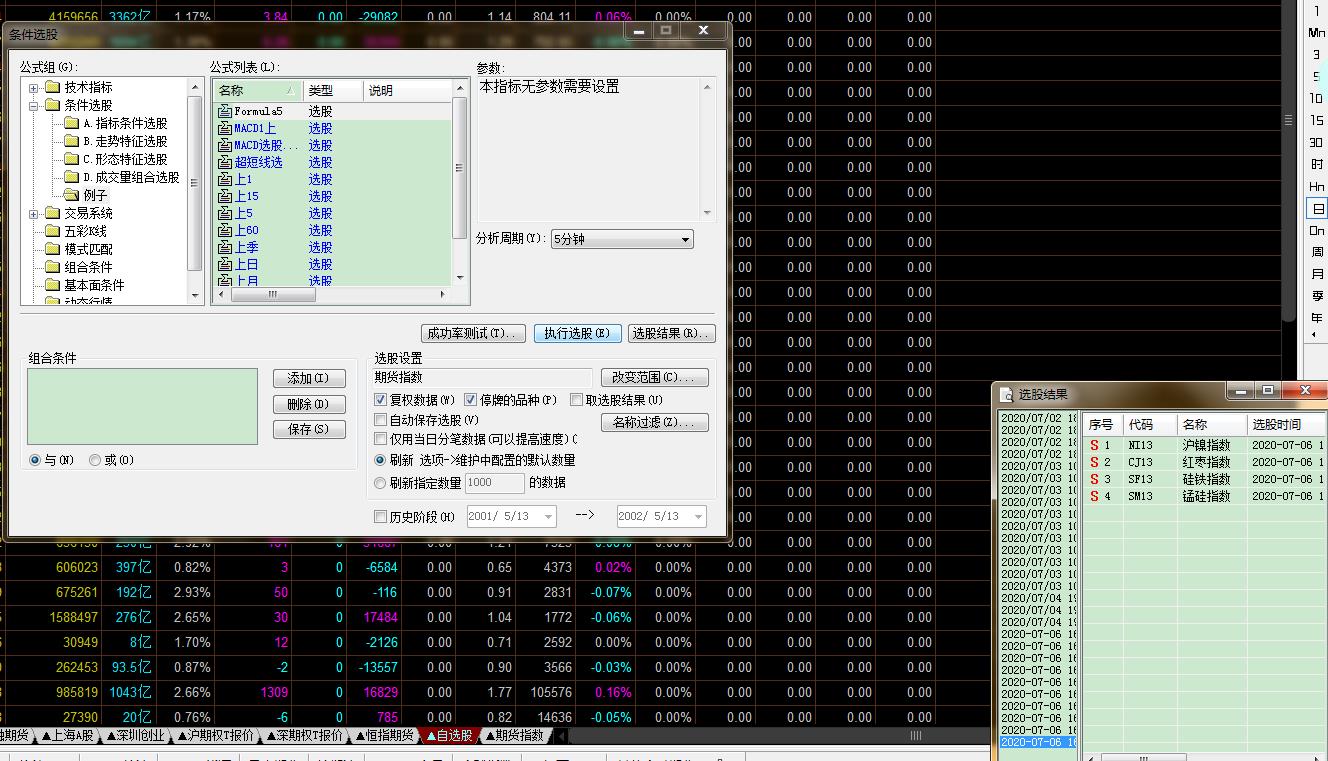1328x761 pixels.
Task: Click the 刷新指定数量 number input field
Action: coord(494,483)
